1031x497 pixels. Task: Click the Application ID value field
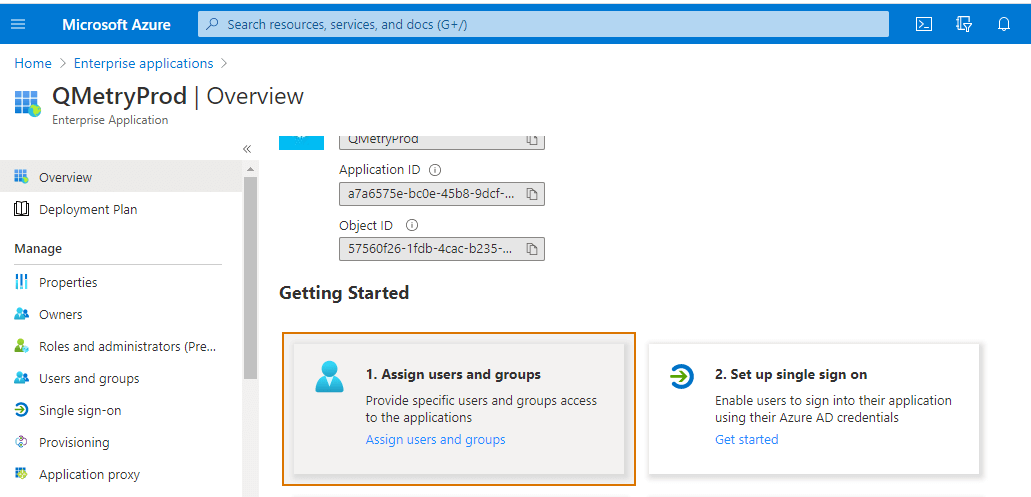442,194
